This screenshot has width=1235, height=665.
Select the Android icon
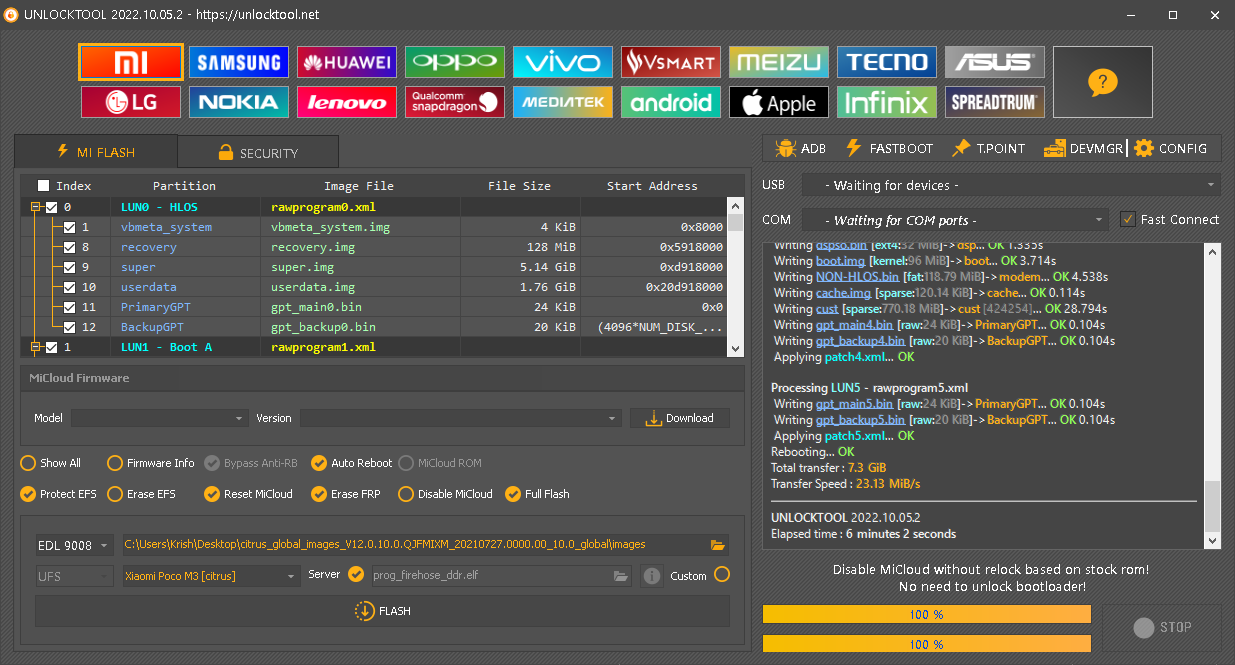(x=671, y=102)
